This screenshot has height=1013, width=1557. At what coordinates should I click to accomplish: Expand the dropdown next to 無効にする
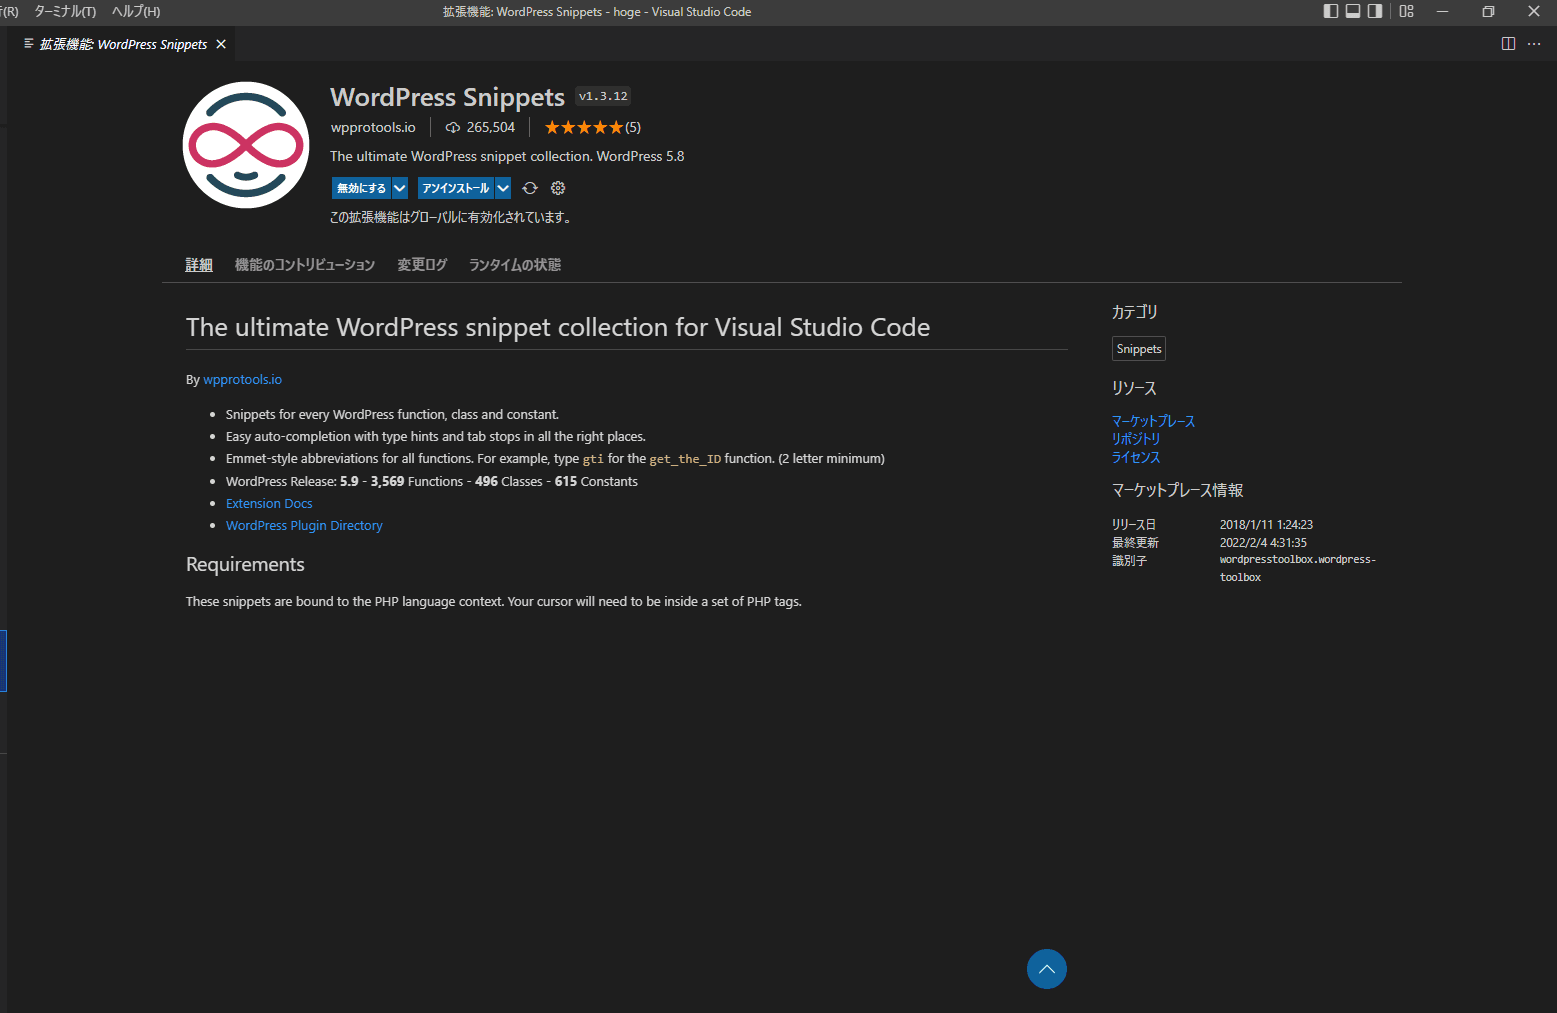point(400,188)
